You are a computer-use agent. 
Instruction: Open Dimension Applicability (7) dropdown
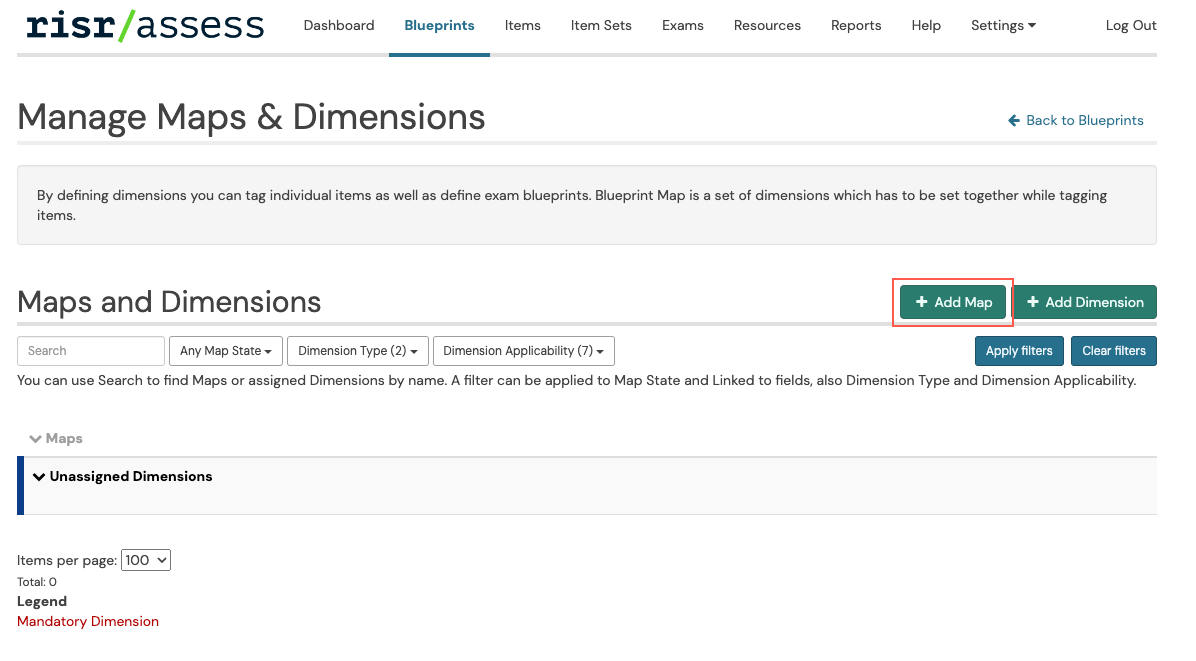point(523,351)
